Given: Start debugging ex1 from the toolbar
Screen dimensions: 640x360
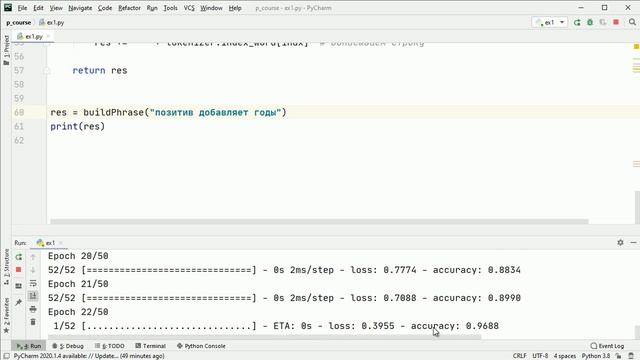Looking at the screenshot, I should (590, 22).
